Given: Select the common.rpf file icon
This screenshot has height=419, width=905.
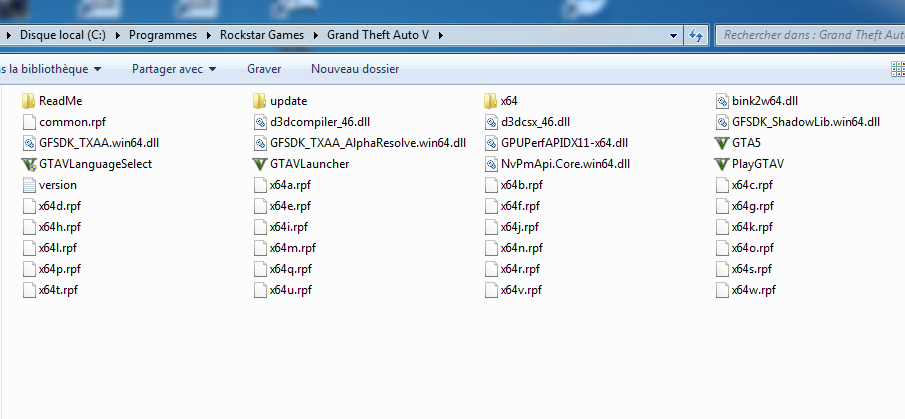Looking at the screenshot, I should 29,122.
